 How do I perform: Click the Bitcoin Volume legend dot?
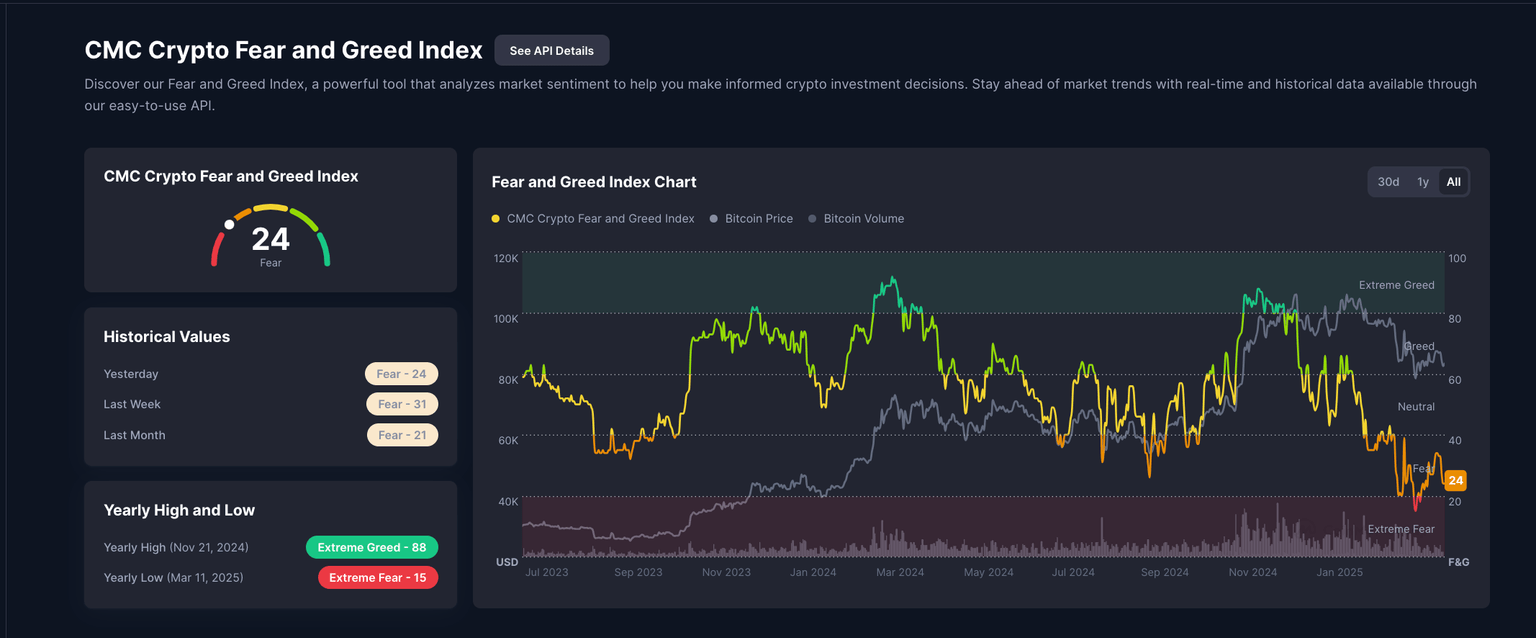811,218
